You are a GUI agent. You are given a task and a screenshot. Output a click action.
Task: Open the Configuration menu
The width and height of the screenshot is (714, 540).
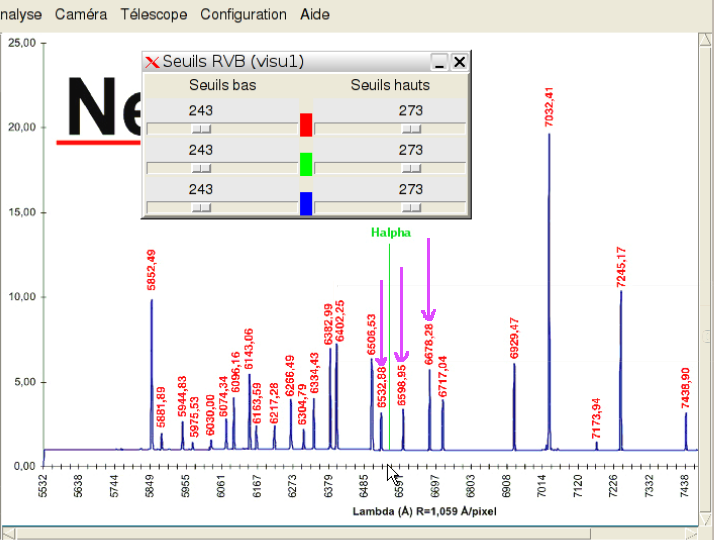244,14
